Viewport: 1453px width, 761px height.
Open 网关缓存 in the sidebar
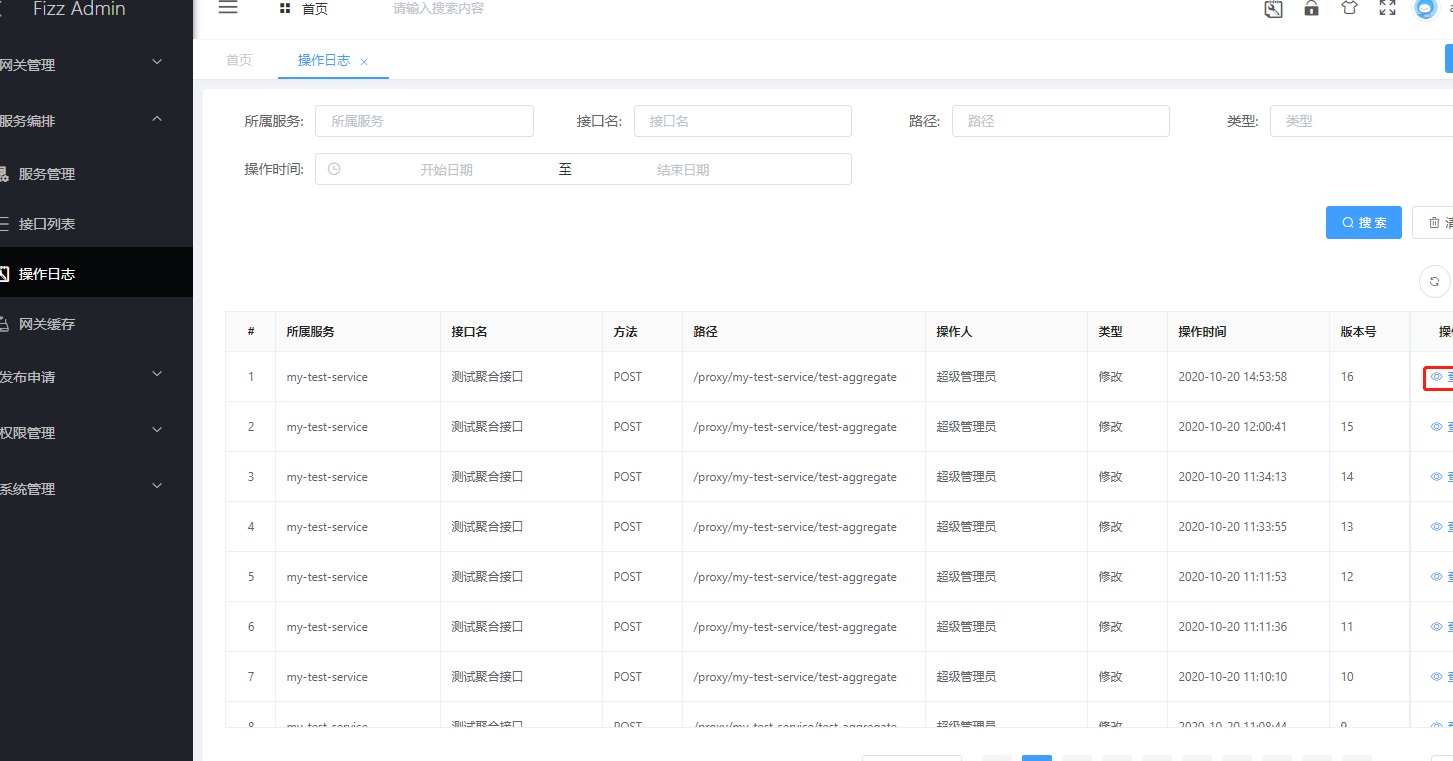[x=96, y=323]
